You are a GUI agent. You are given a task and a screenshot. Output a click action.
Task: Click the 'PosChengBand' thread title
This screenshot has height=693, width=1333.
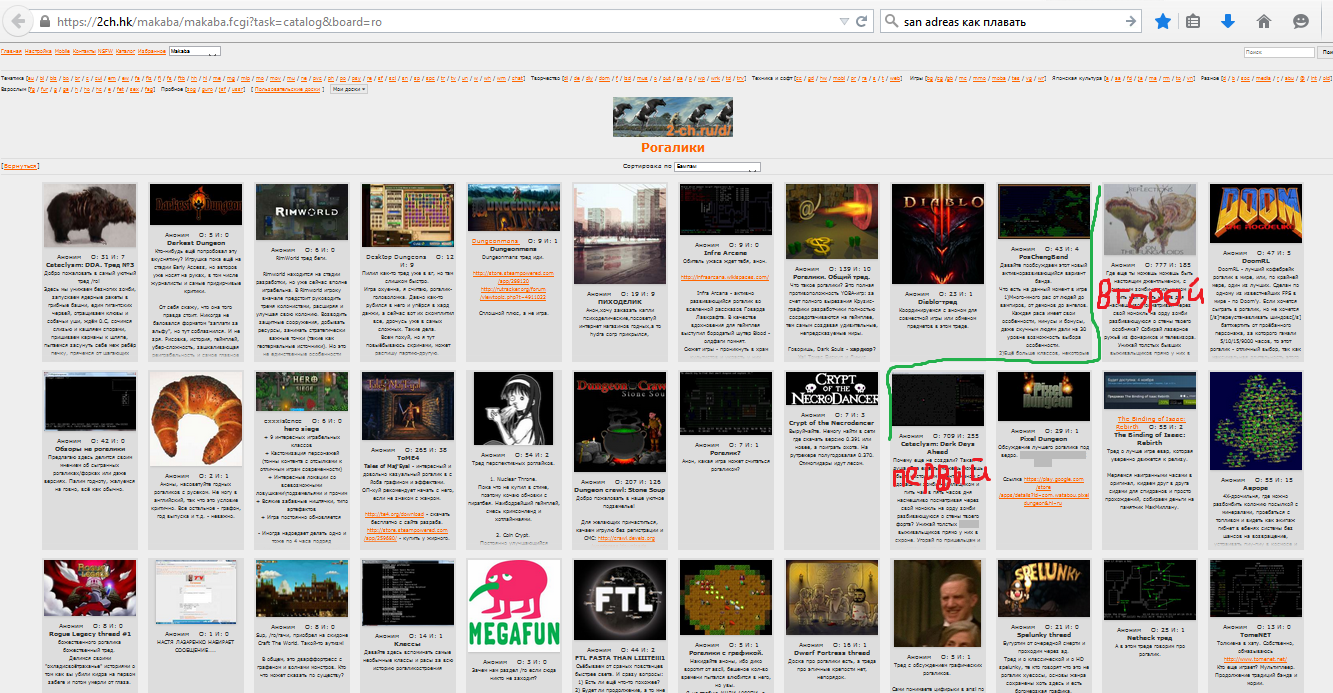pyautogui.click(x=1044, y=257)
